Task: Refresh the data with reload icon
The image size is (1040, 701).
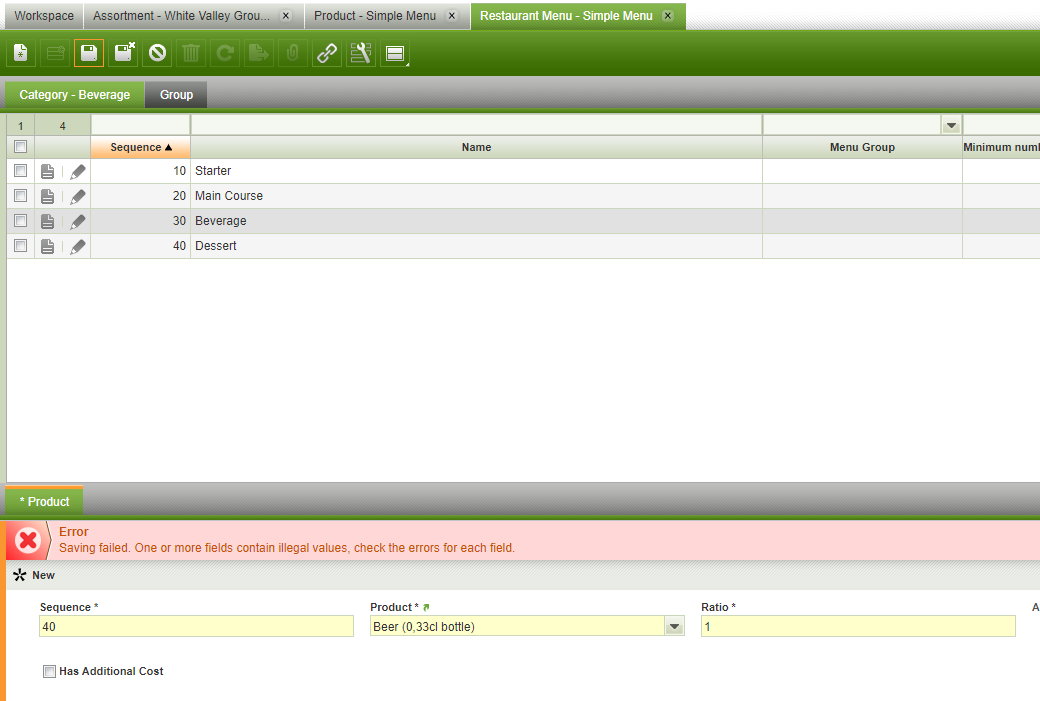Action: (225, 53)
